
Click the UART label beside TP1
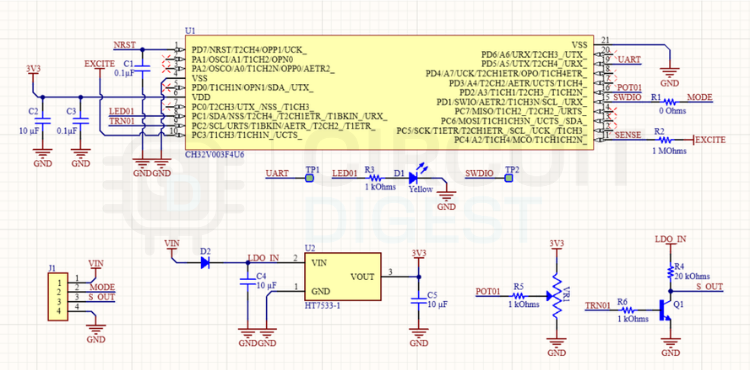(x=277, y=174)
